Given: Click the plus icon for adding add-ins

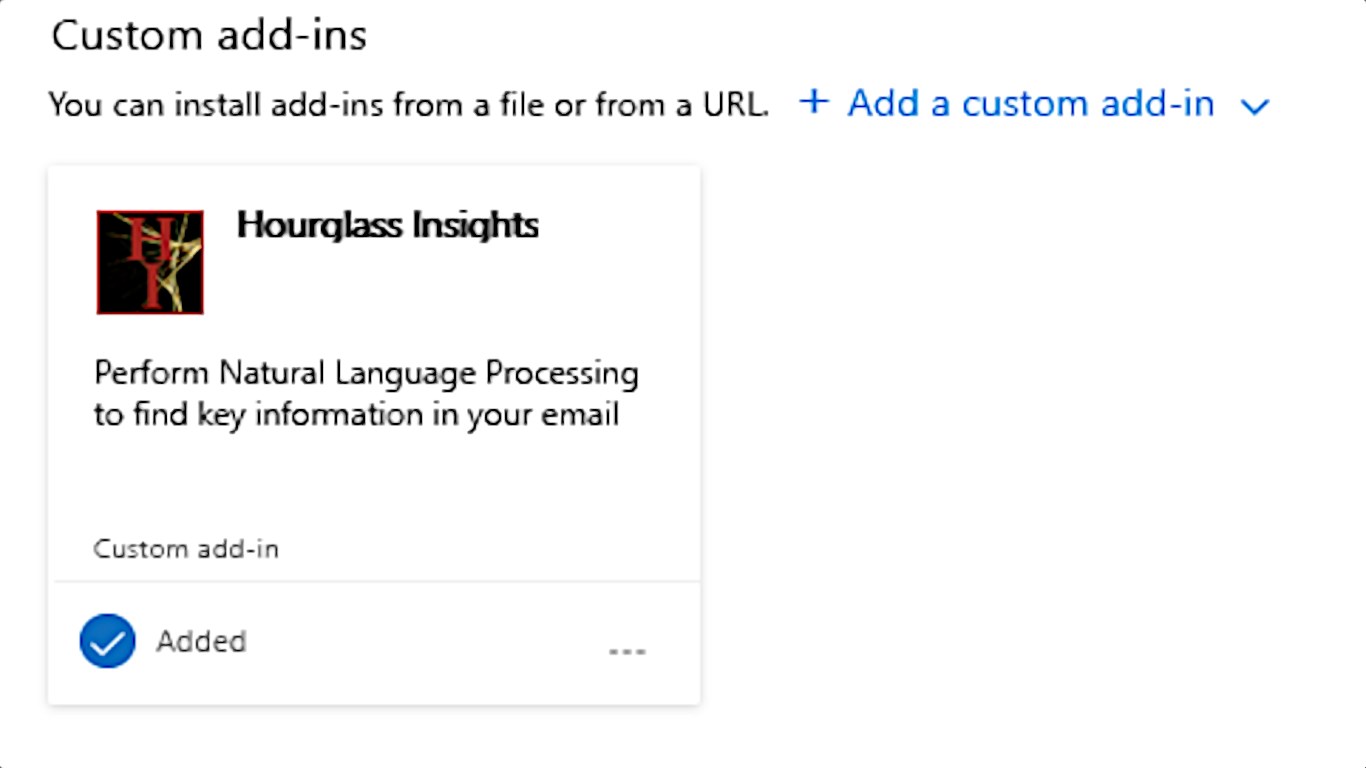Looking at the screenshot, I should [815, 102].
